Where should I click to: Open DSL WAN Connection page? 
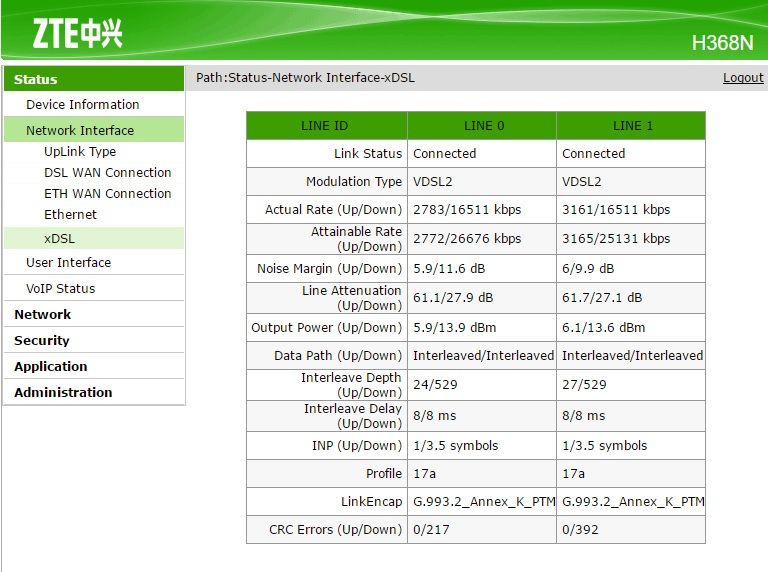pos(107,172)
